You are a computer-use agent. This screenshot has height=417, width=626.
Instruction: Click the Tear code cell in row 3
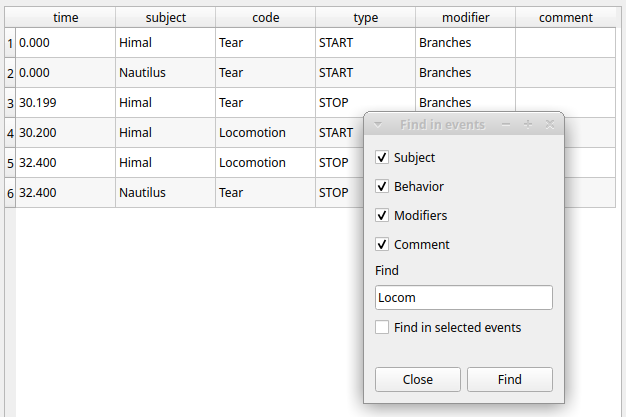coord(265,103)
